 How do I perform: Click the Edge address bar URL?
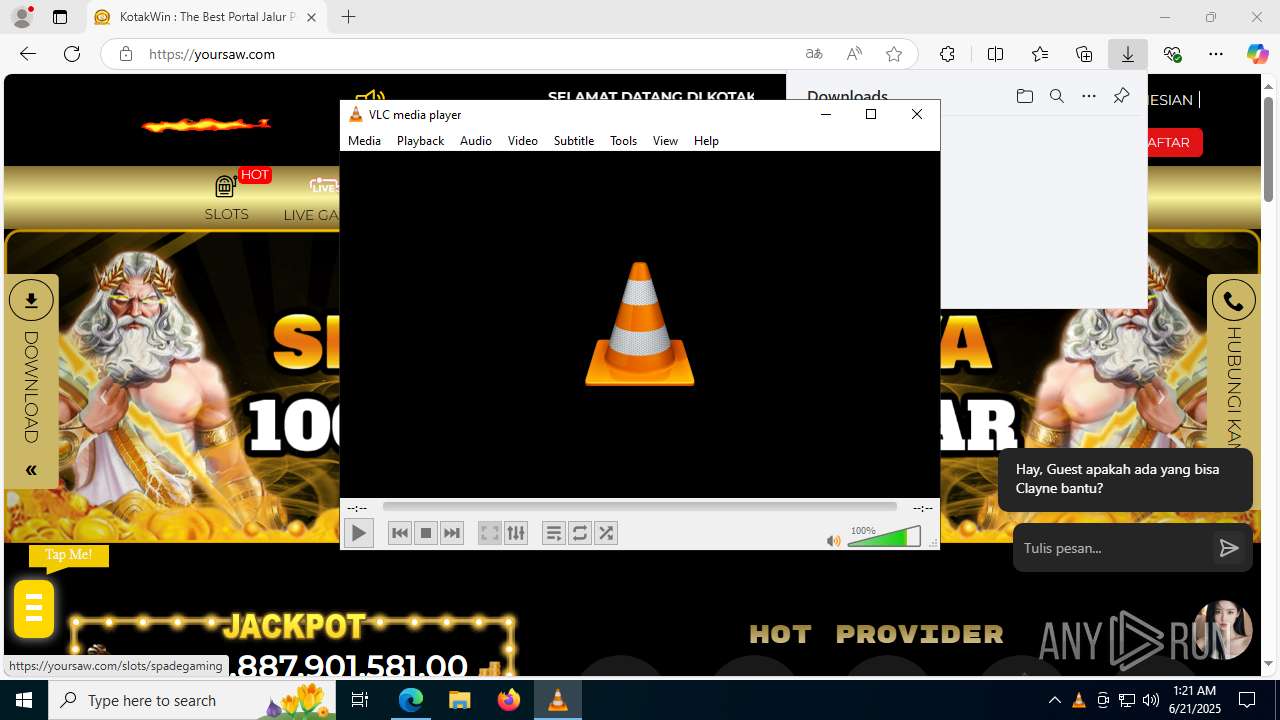212,54
